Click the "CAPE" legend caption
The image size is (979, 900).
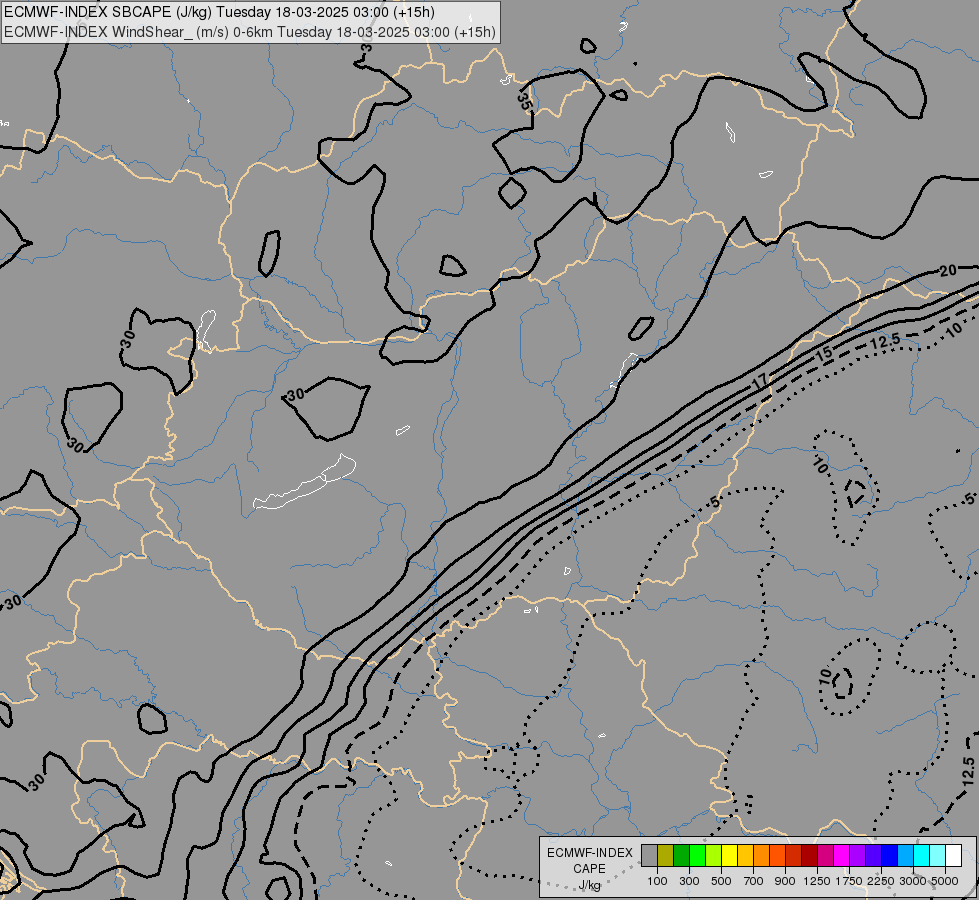[589, 868]
